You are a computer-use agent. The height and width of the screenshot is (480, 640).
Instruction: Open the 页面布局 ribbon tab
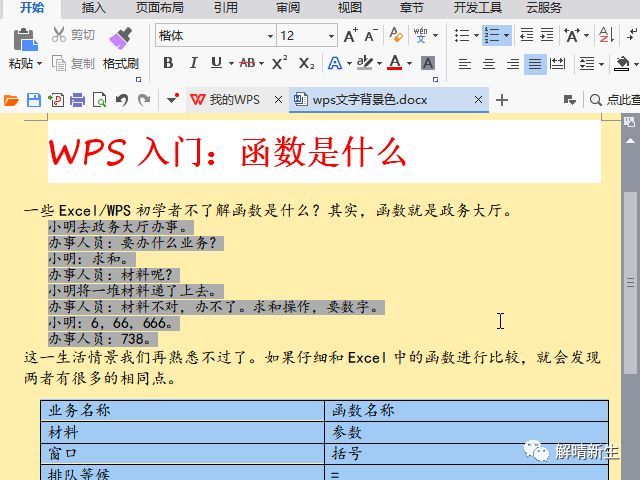(160, 8)
